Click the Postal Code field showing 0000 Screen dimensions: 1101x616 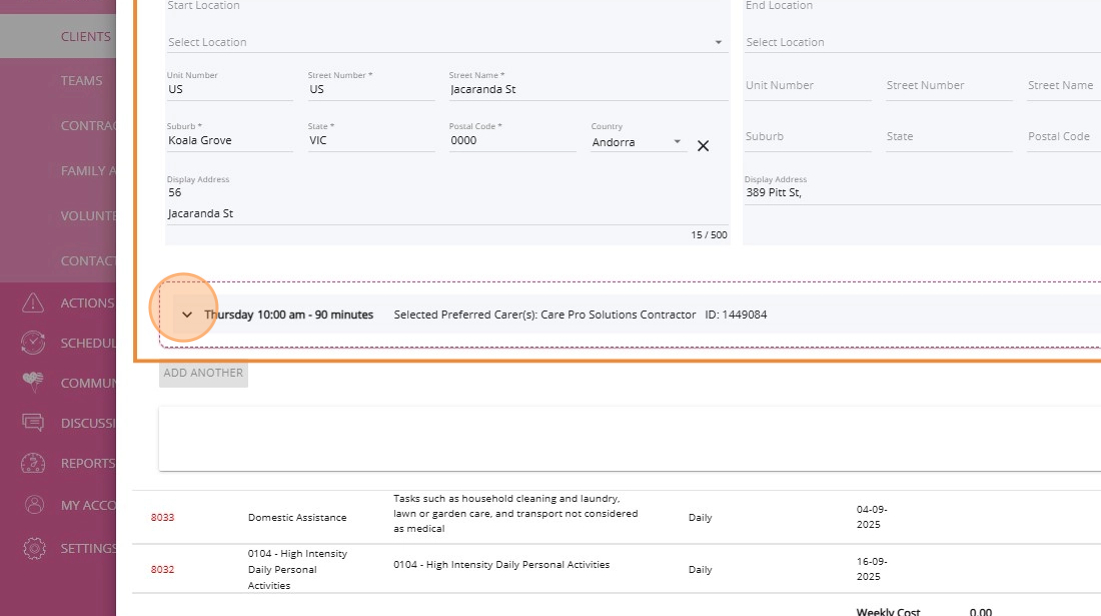511,141
